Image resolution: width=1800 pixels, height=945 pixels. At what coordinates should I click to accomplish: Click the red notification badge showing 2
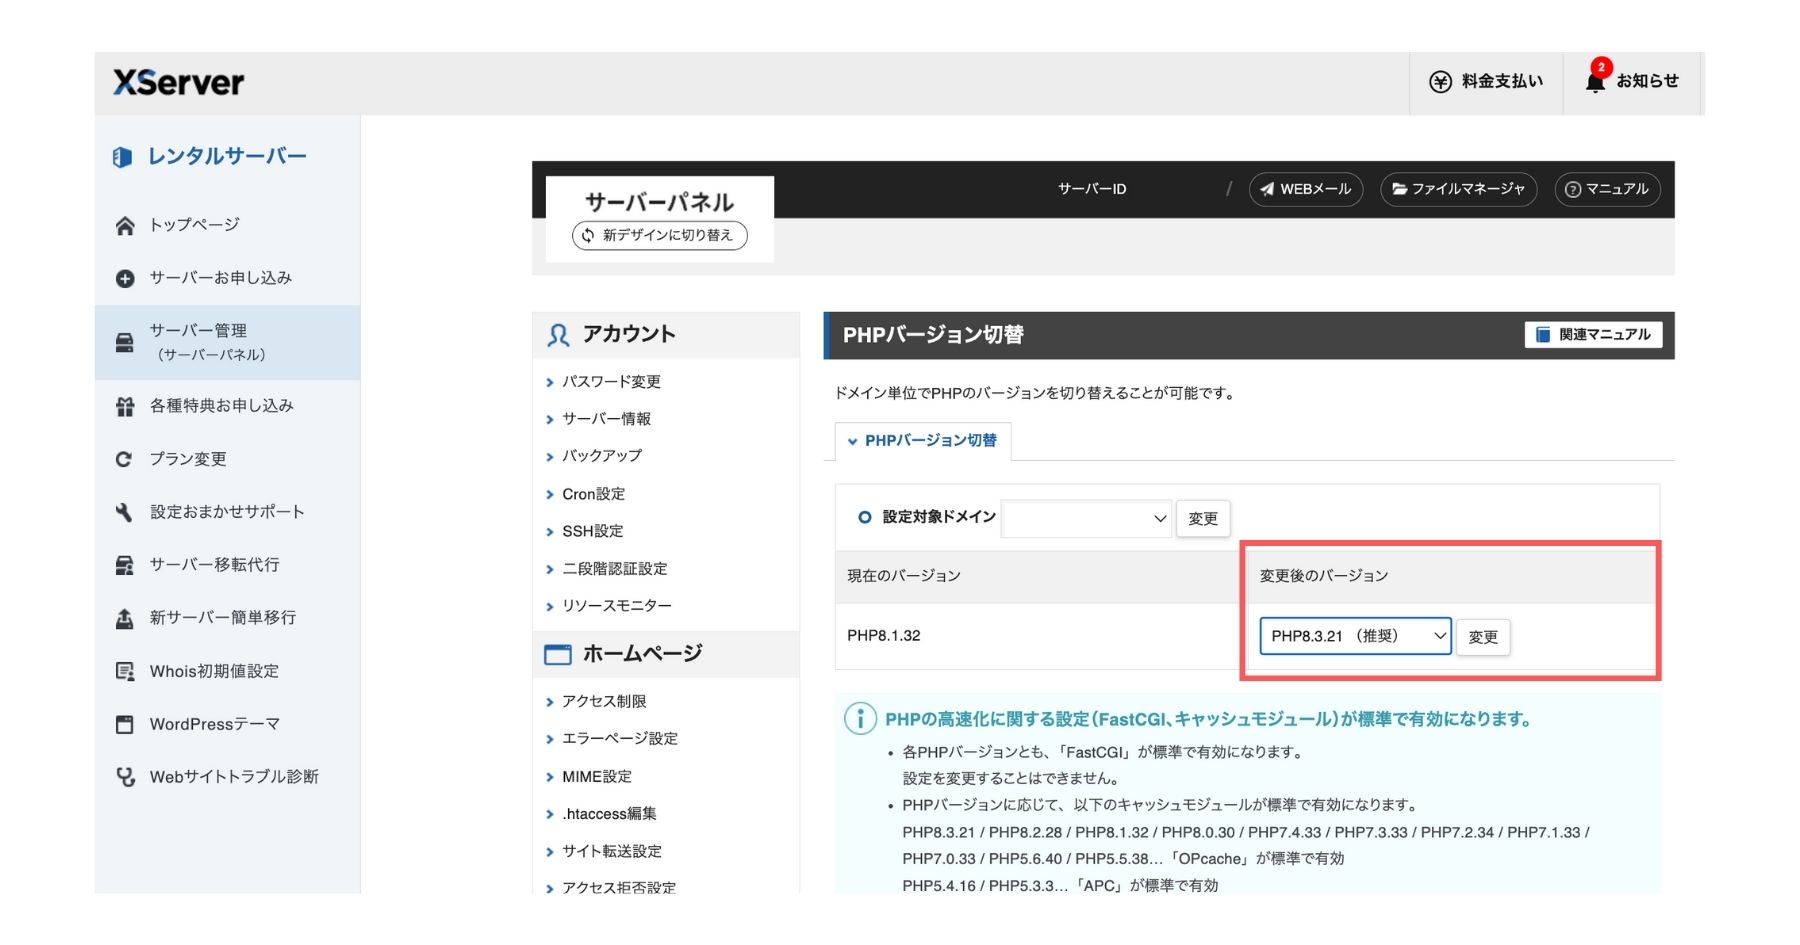tap(1601, 67)
